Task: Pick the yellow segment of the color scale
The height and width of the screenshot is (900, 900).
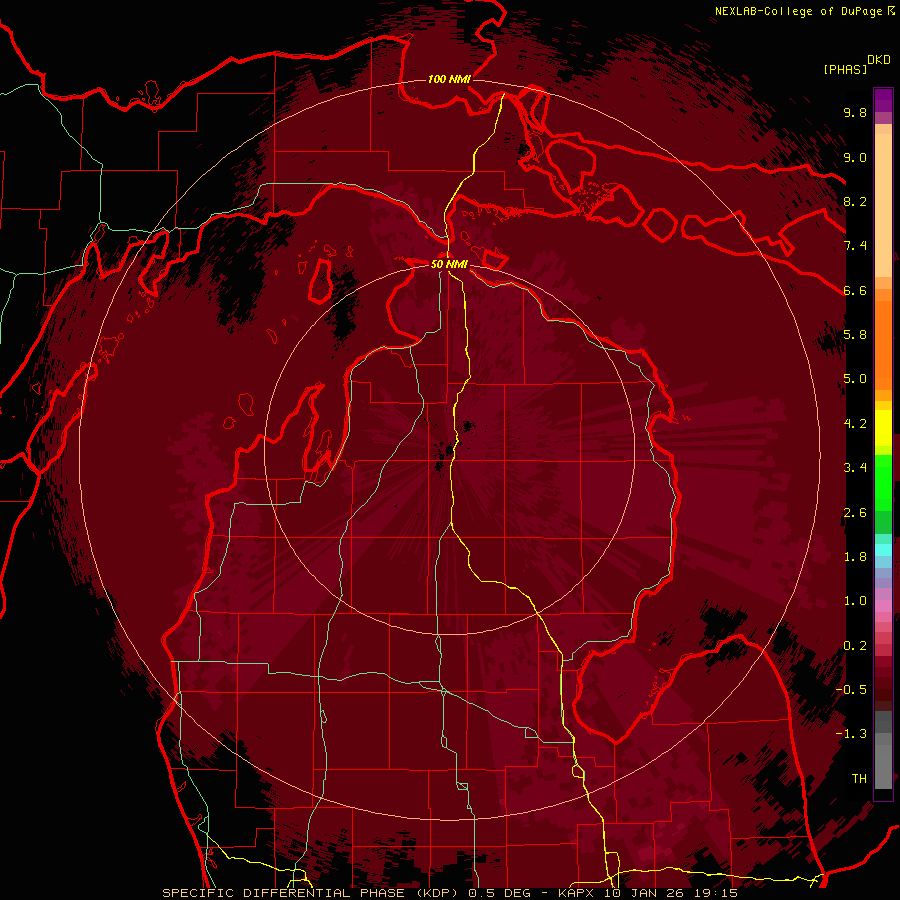Action: [x=883, y=428]
